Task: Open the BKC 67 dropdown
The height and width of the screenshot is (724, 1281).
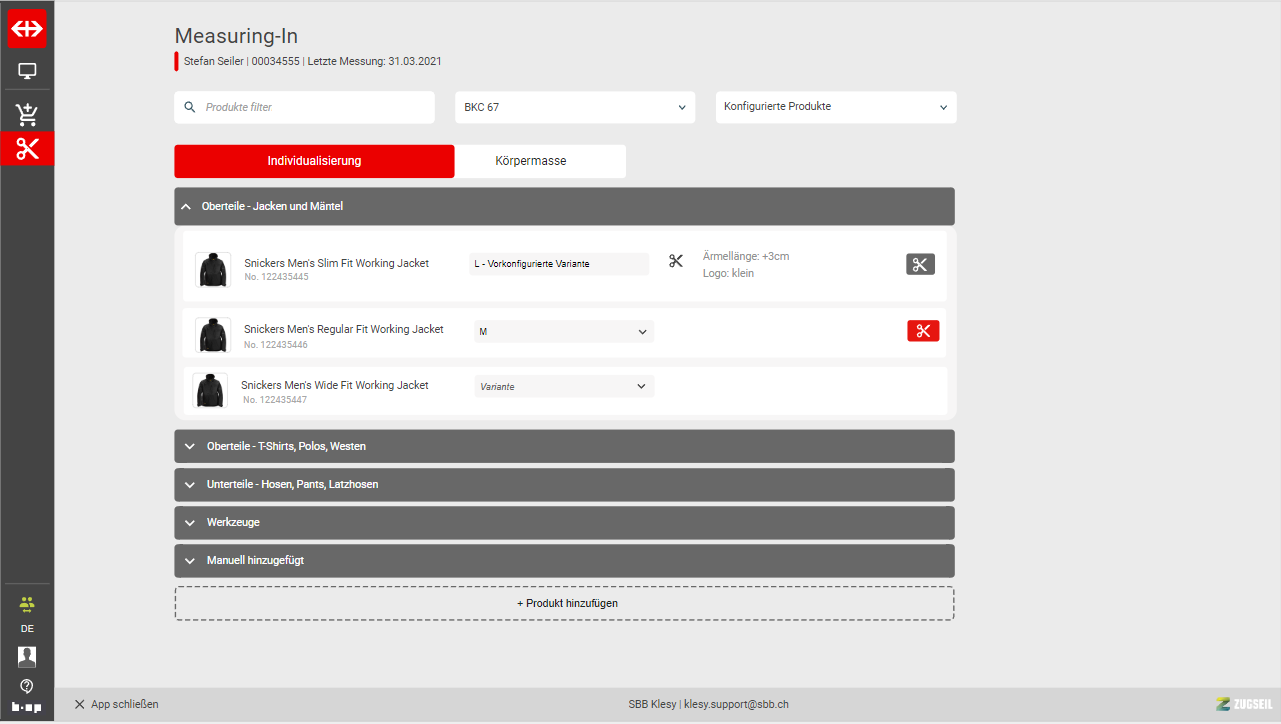Action: (x=575, y=107)
